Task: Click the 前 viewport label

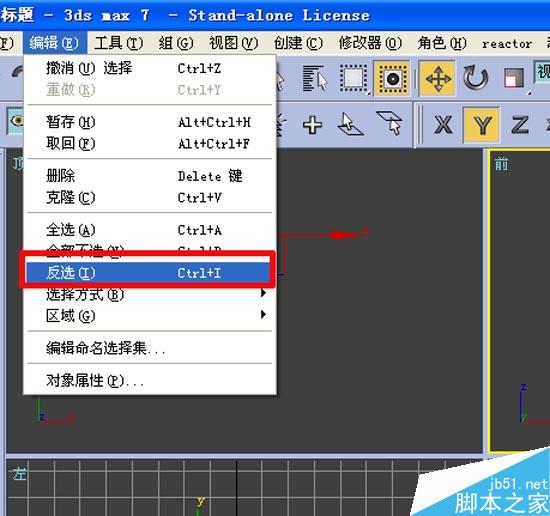Action: (501, 164)
